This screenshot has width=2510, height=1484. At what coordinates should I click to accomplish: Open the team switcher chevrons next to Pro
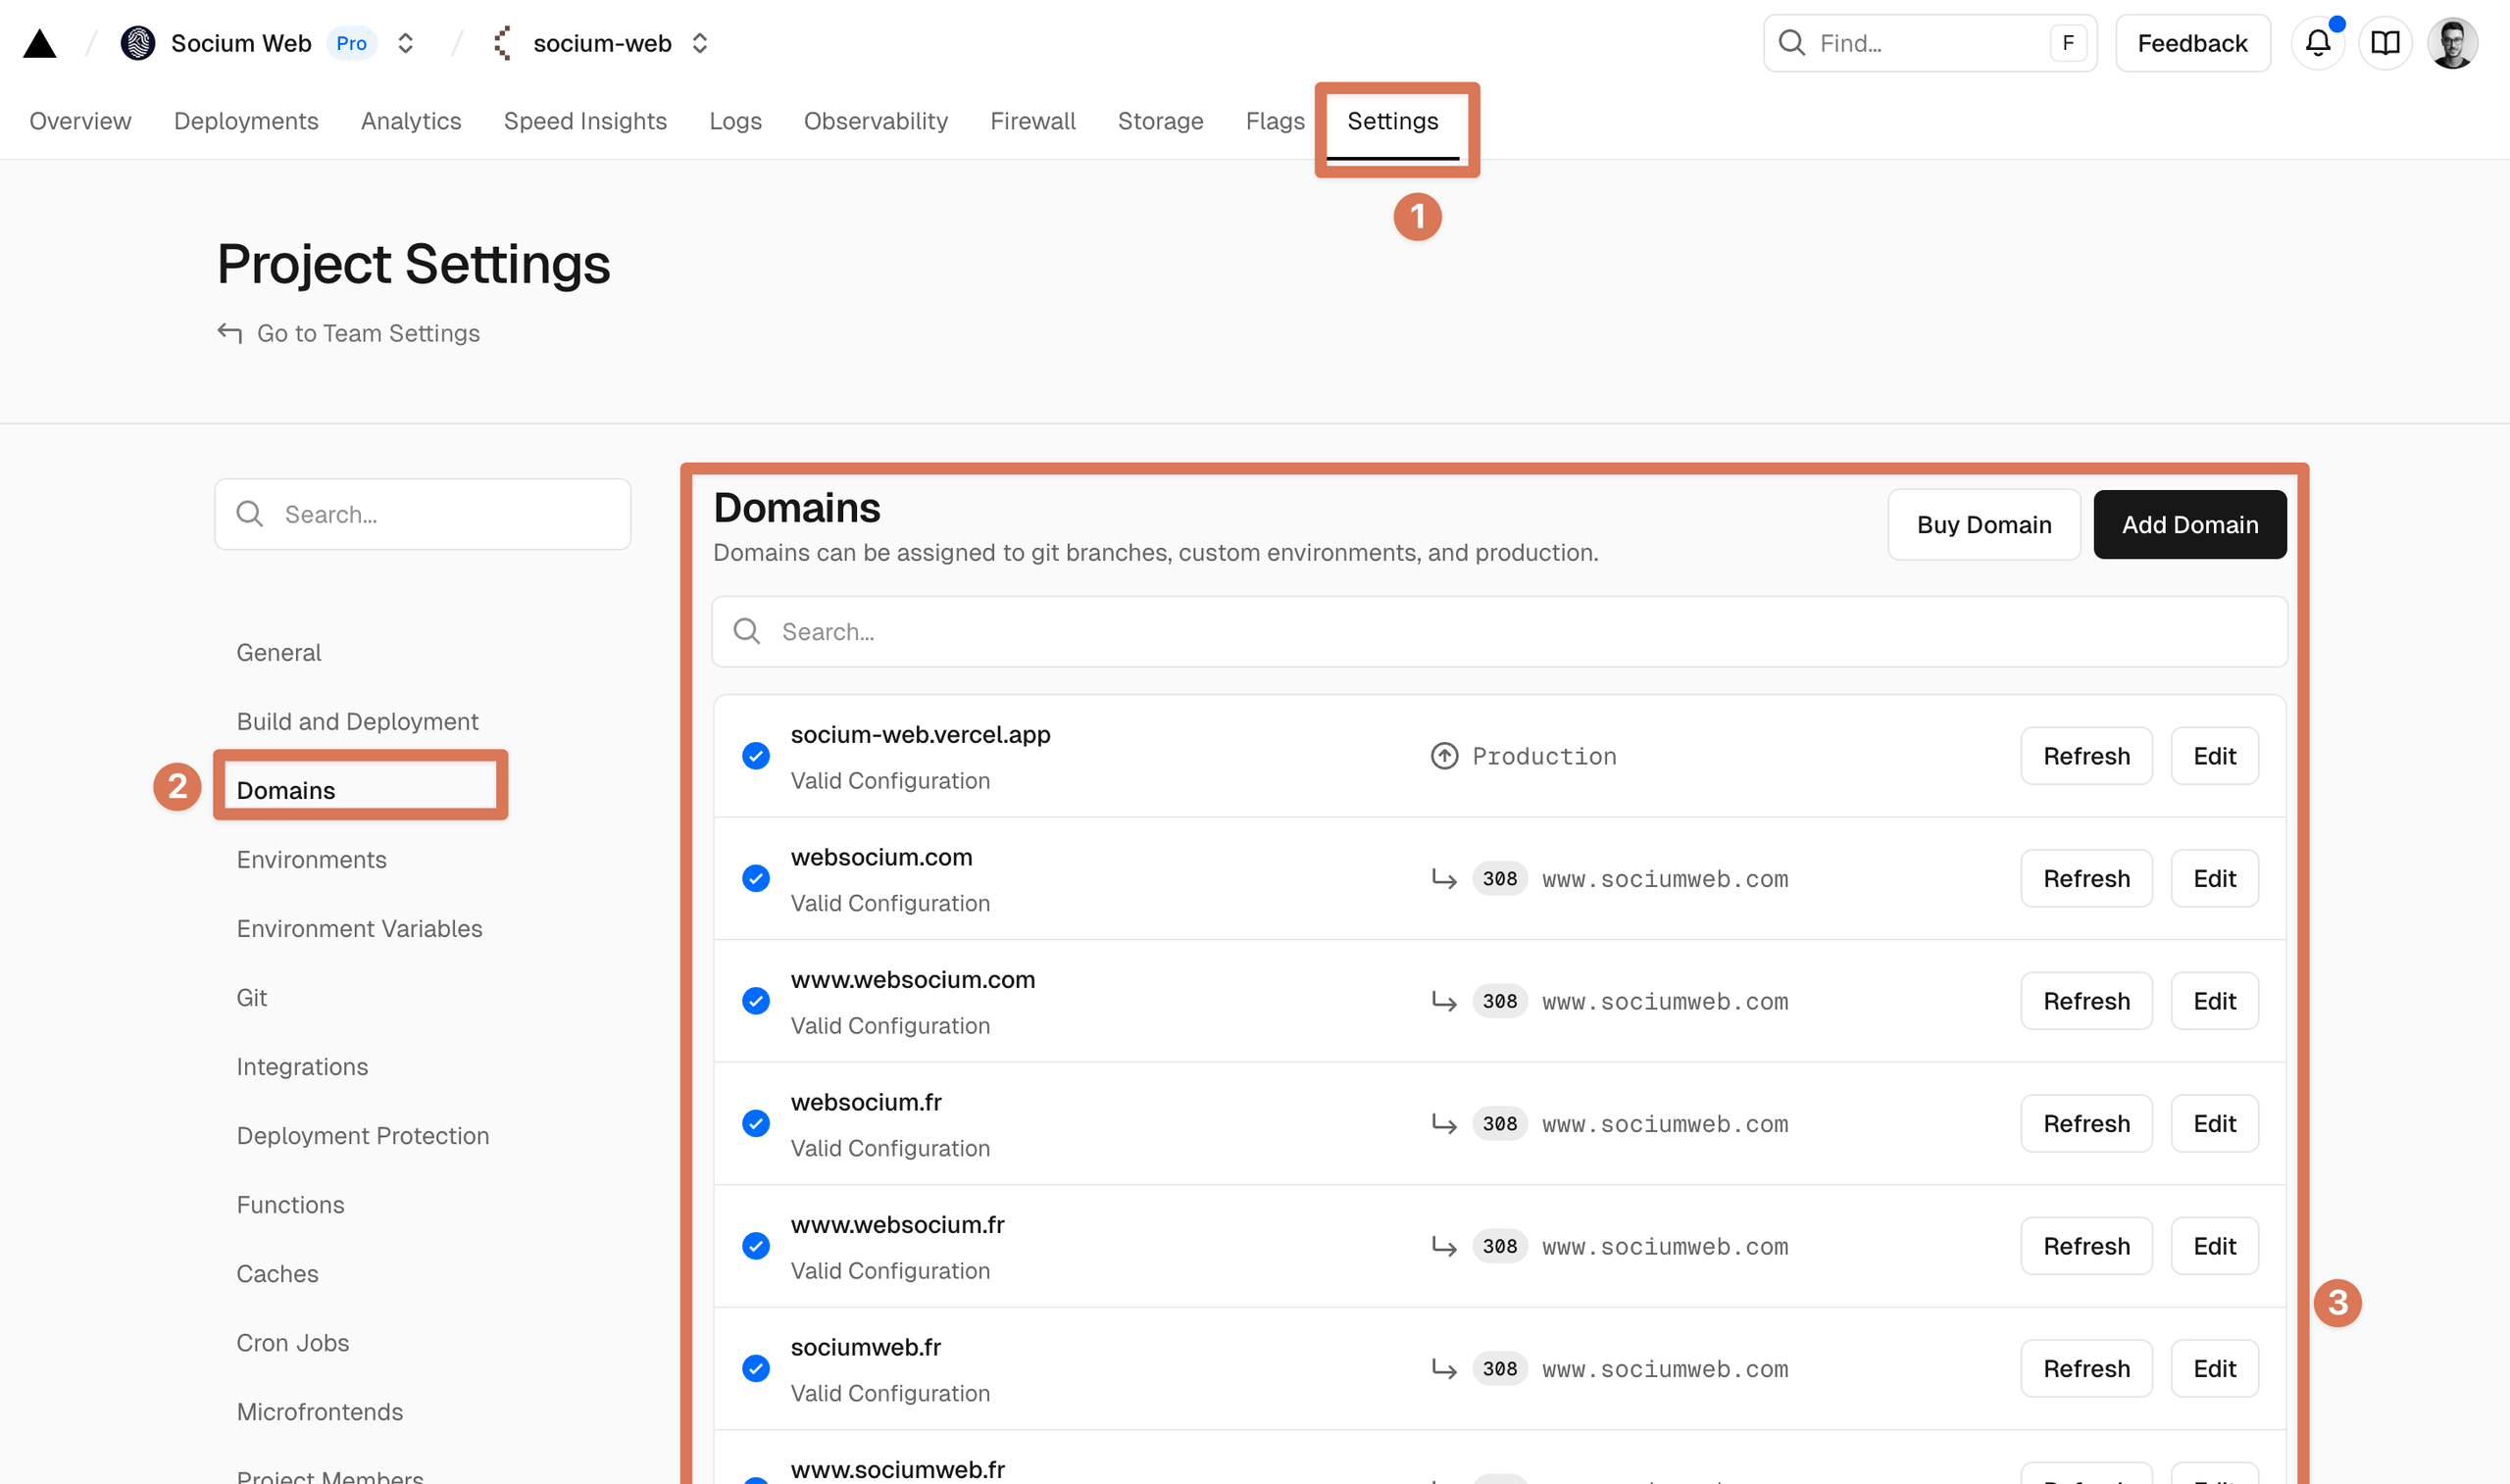click(x=405, y=43)
